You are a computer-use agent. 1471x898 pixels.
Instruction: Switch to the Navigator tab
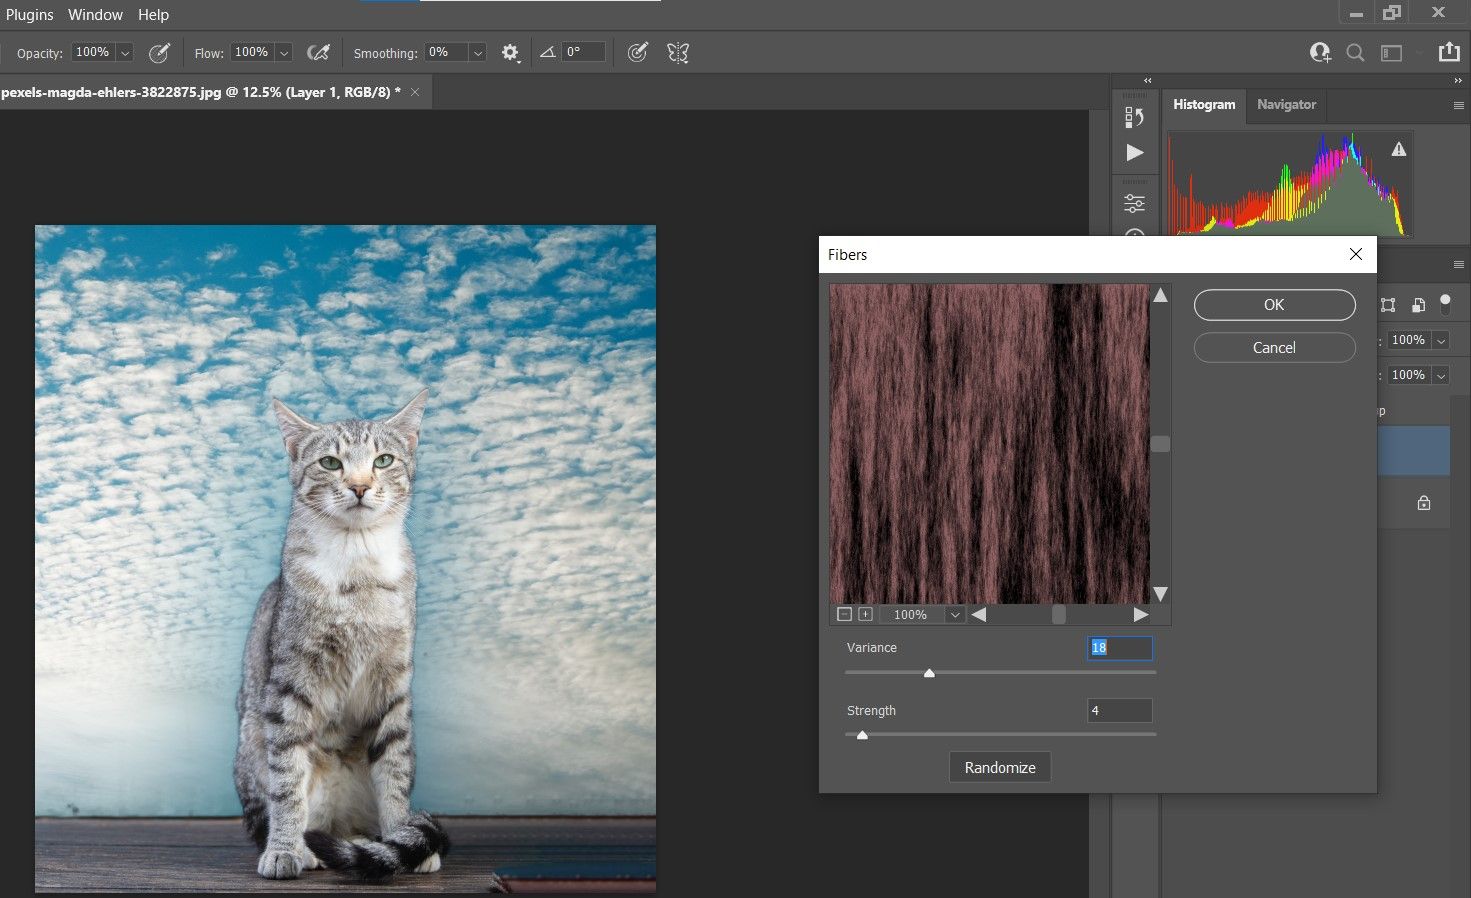(x=1286, y=105)
